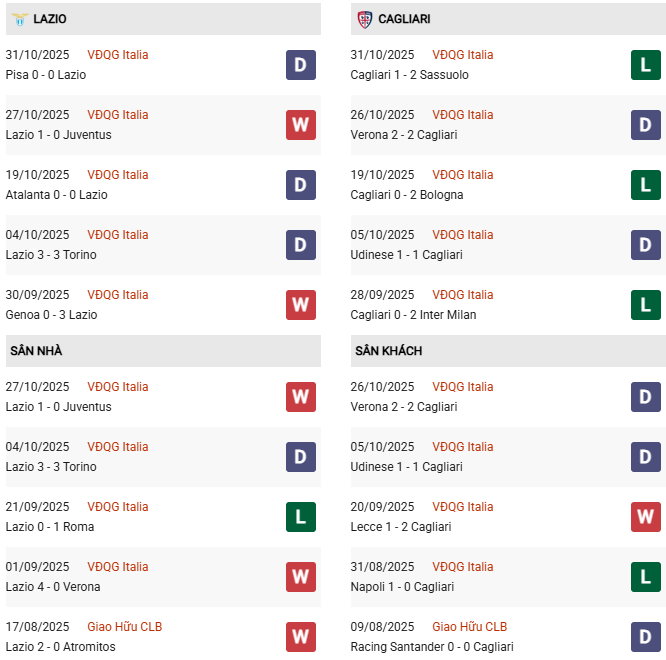Click the L badge for Lazio 0 - 1 Roma
This screenshot has width=666, height=660.
[301, 517]
